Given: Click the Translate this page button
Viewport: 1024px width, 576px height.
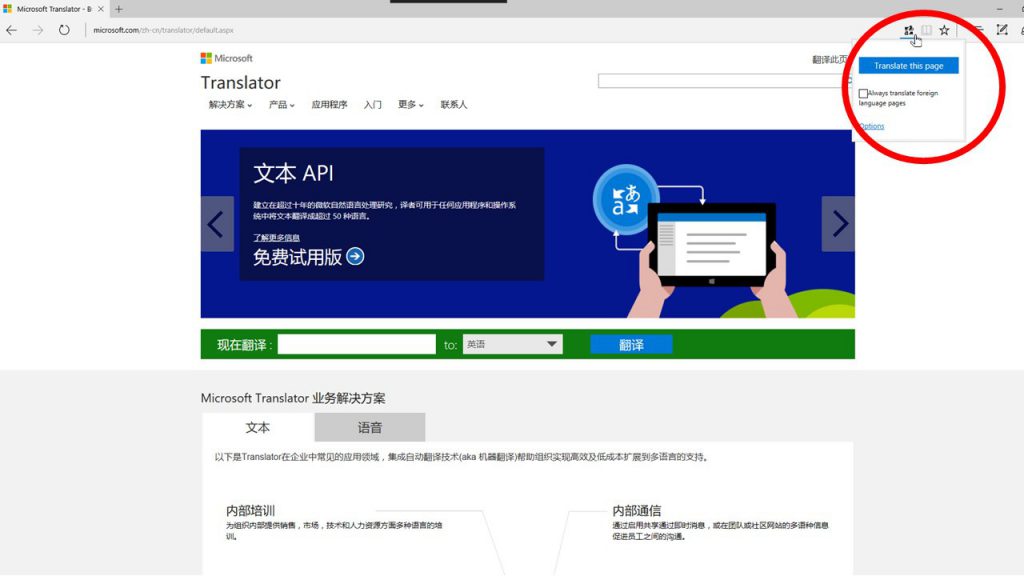Looking at the screenshot, I should (x=909, y=66).
